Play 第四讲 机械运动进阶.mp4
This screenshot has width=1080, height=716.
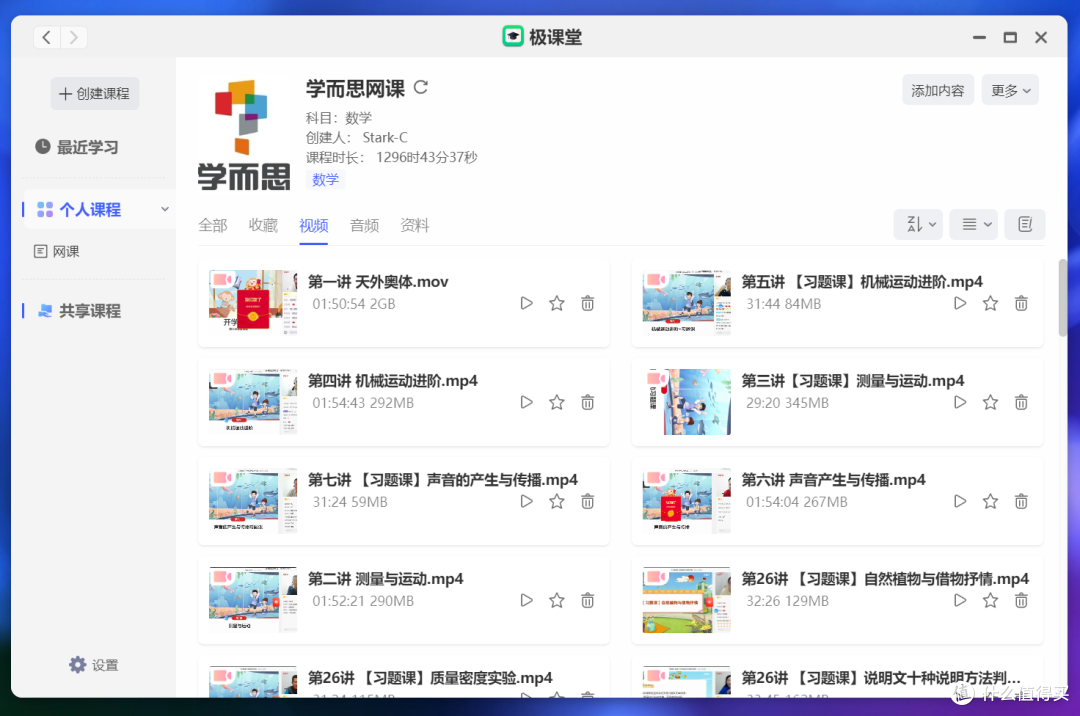tap(526, 402)
